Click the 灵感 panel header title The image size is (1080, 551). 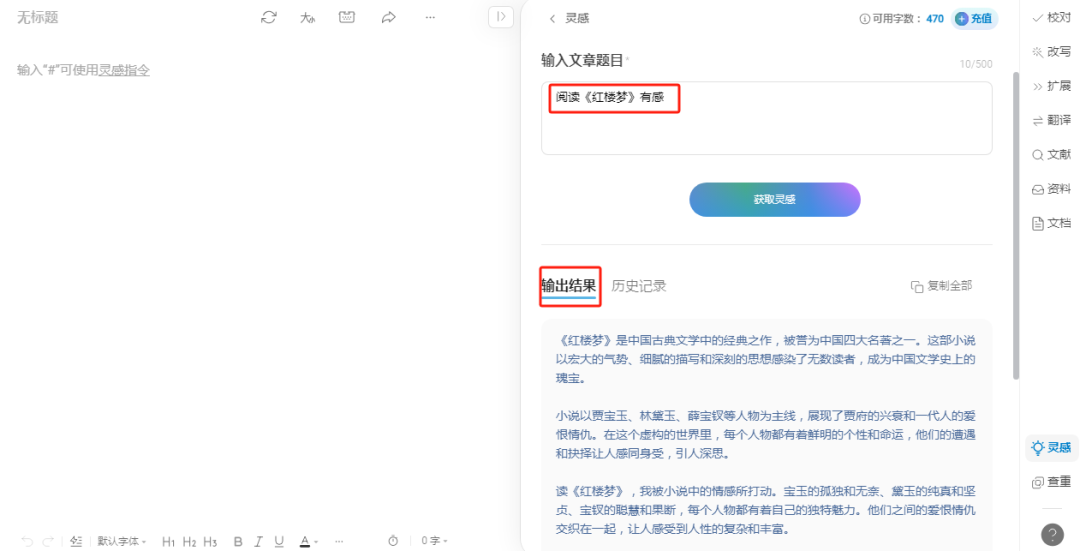click(577, 19)
